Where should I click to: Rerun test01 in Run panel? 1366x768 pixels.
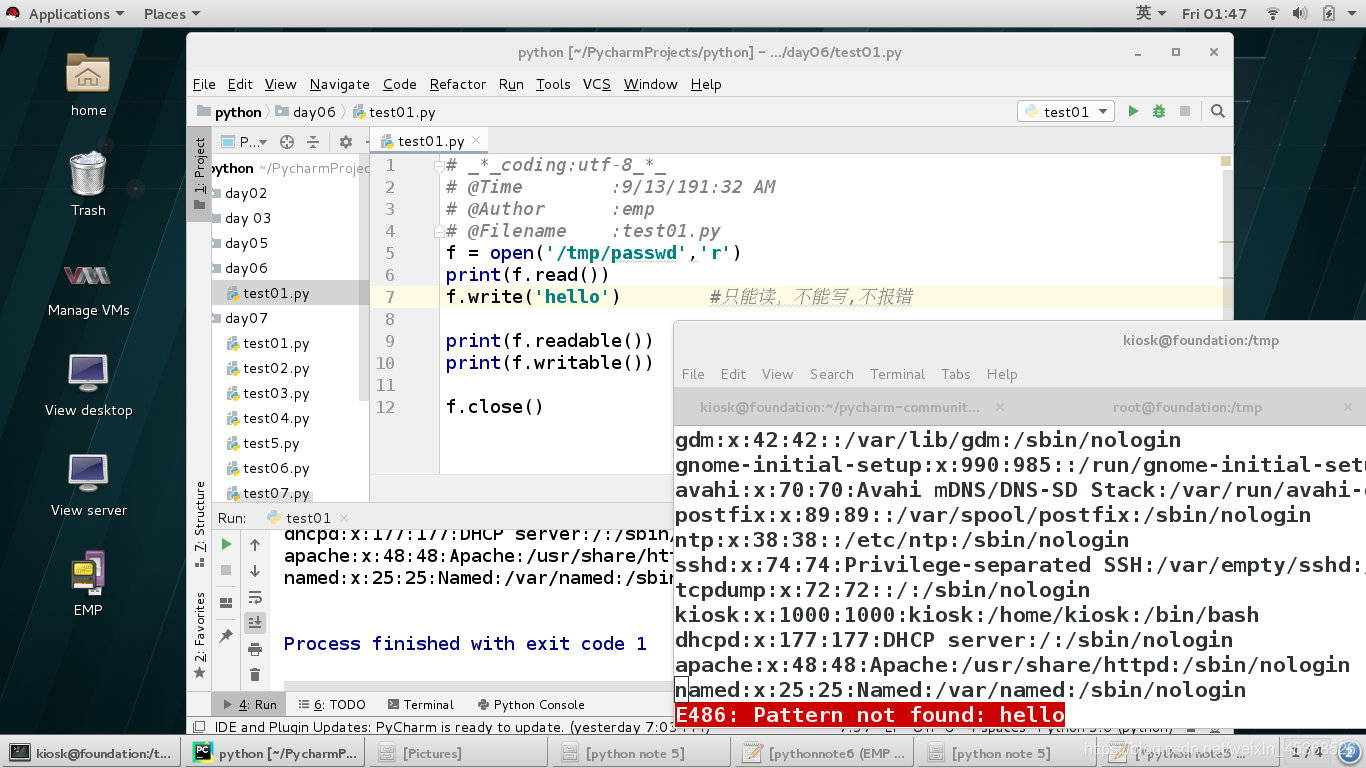pyautogui.click(x=226, y=544)
